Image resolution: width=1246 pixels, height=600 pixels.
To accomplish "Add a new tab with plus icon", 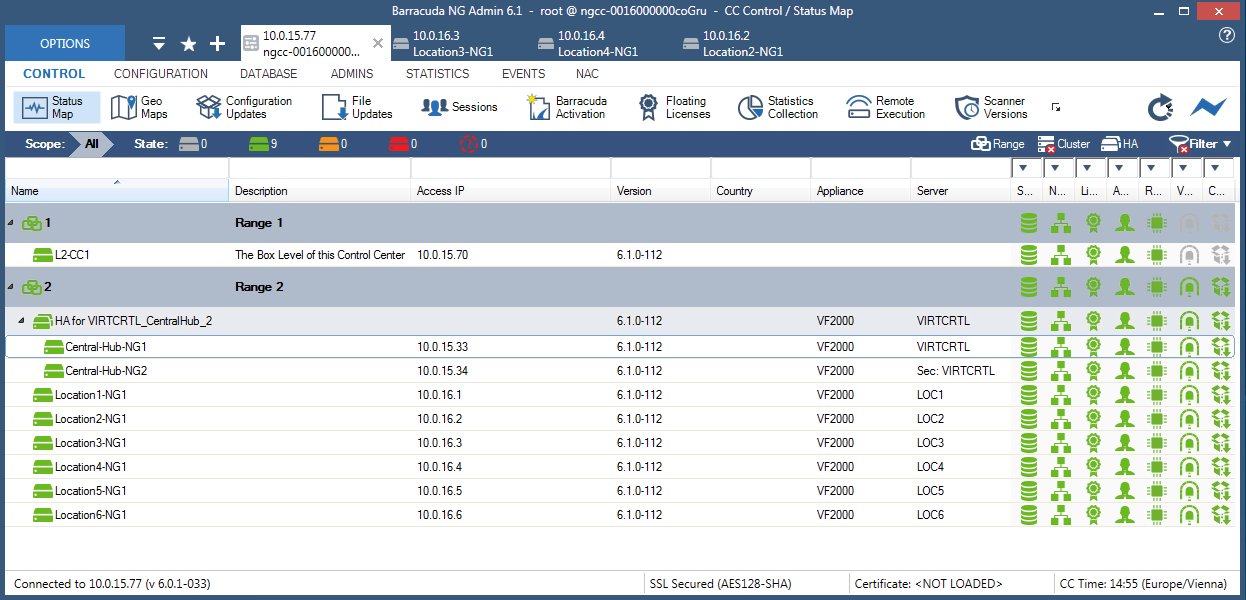I will tap(217, 44).
